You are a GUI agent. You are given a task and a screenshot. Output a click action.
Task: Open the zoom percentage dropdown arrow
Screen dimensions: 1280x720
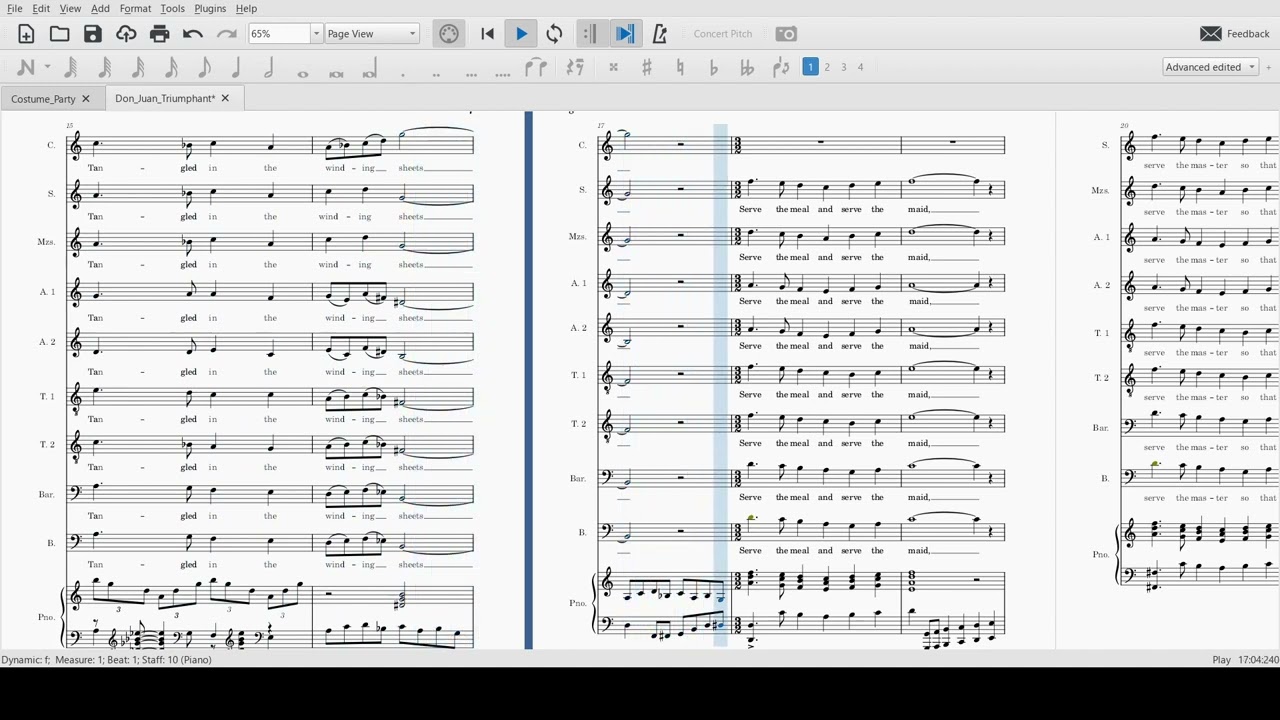click(316, 34)
